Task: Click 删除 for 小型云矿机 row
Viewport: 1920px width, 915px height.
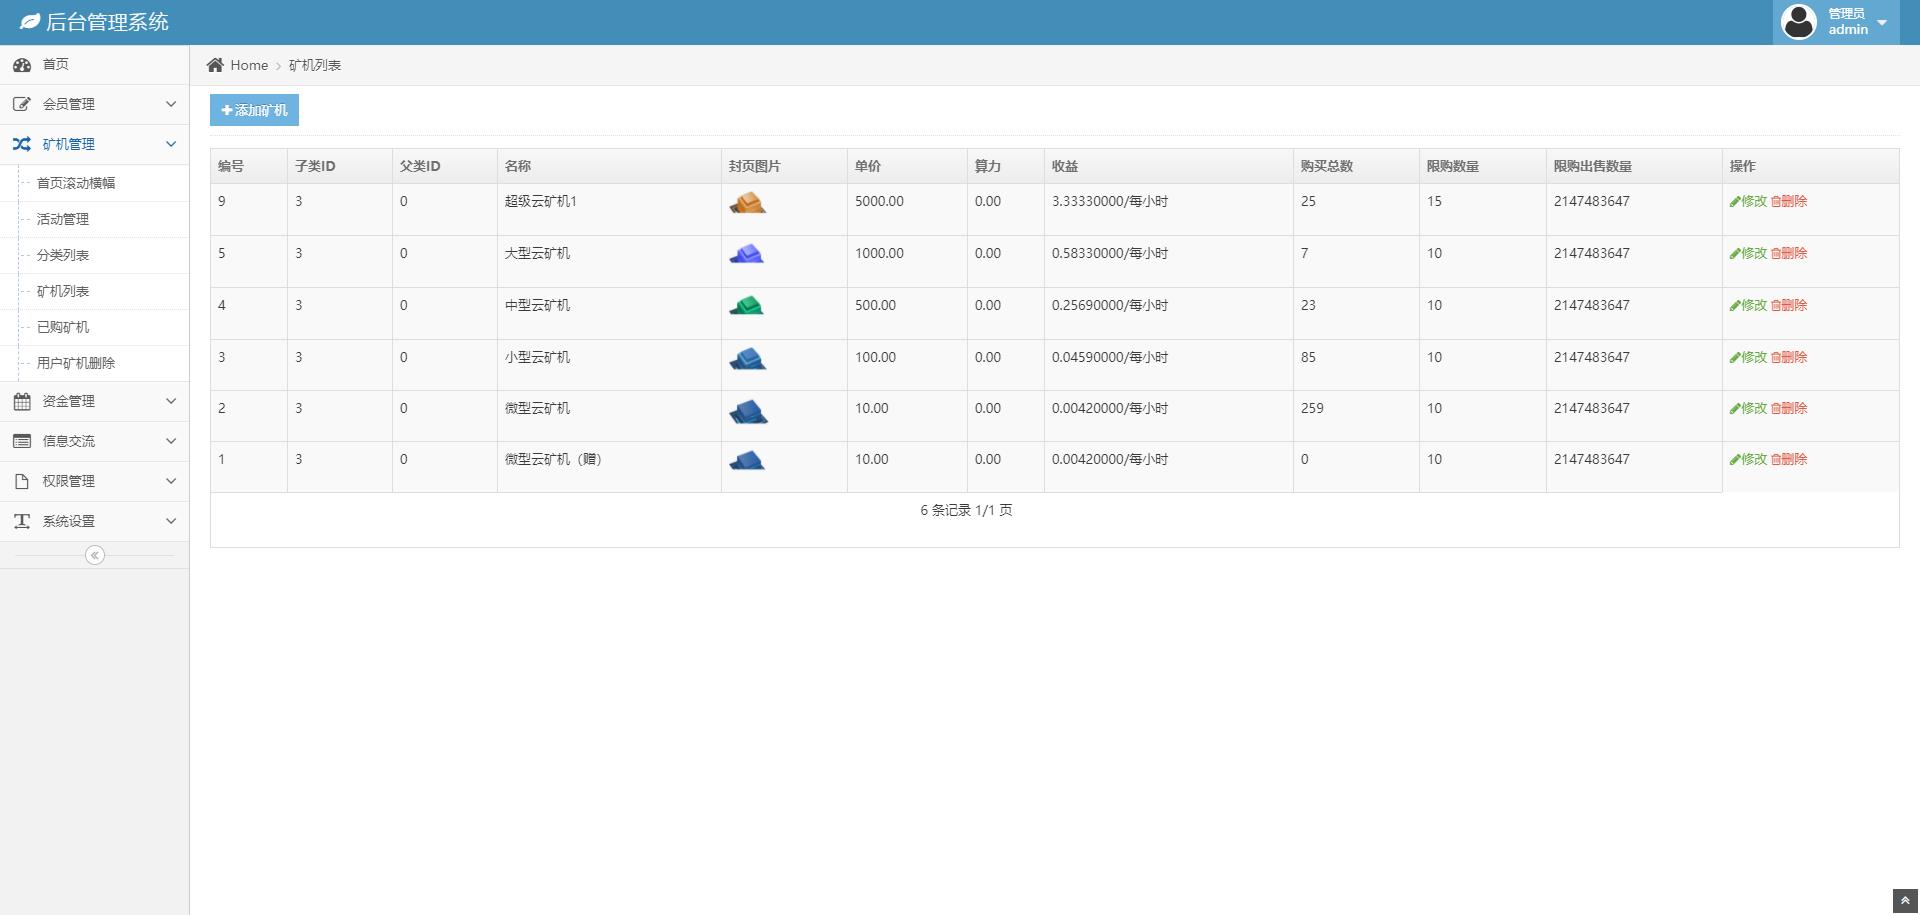Action: (x=1789, y=357)
